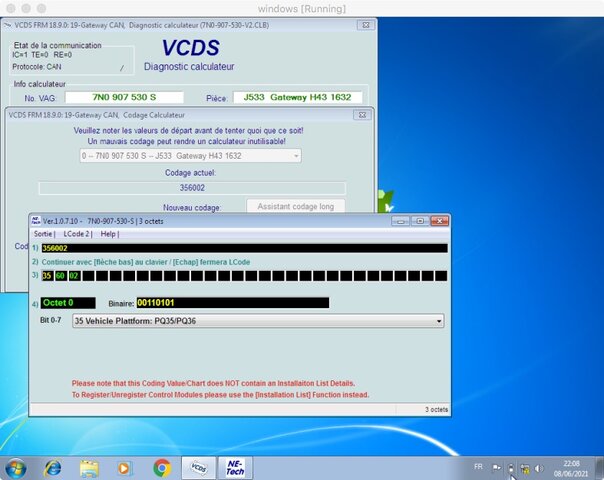Image resolution: width=604 pixels, height=480 pixels.
Task: Click the Installation List warning text
Action: [220, 389]
